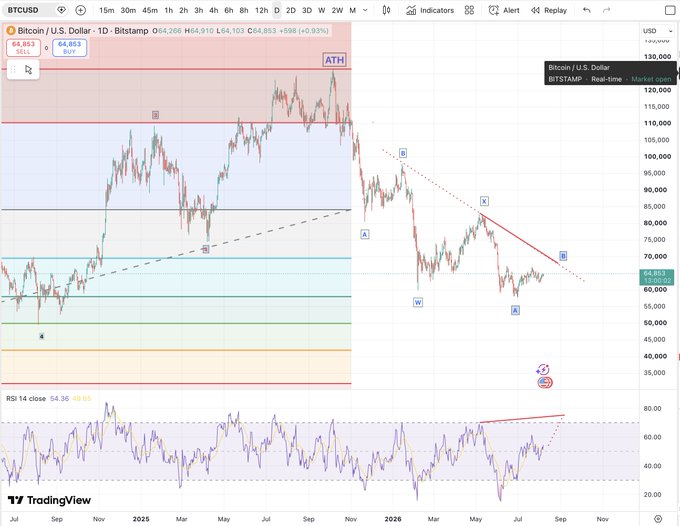Select the daily D interval

[x=277, y=10]
